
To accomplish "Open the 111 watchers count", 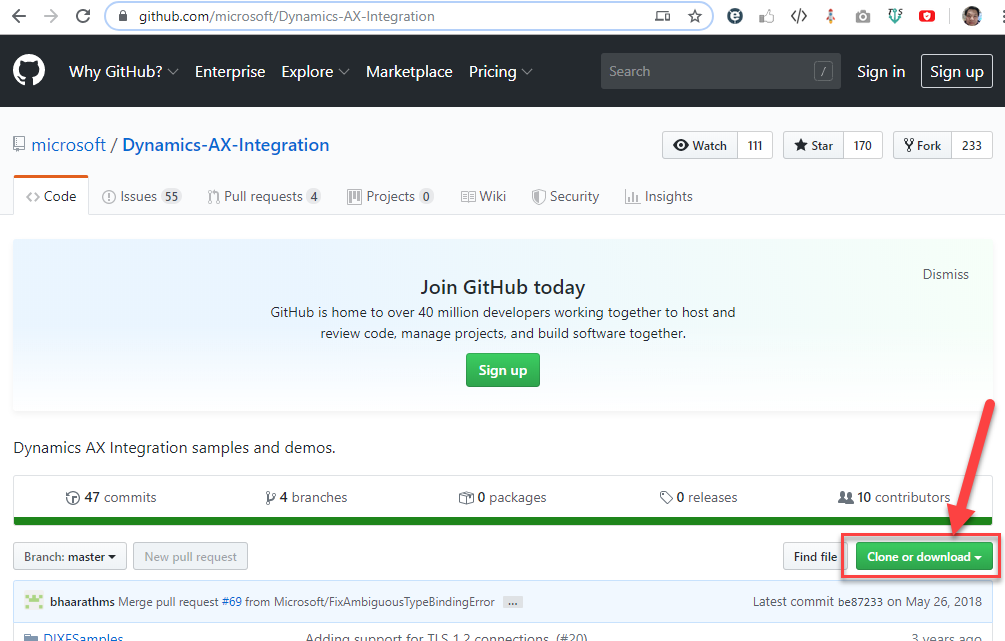I will pyautogui.click(x=755, y=145).
